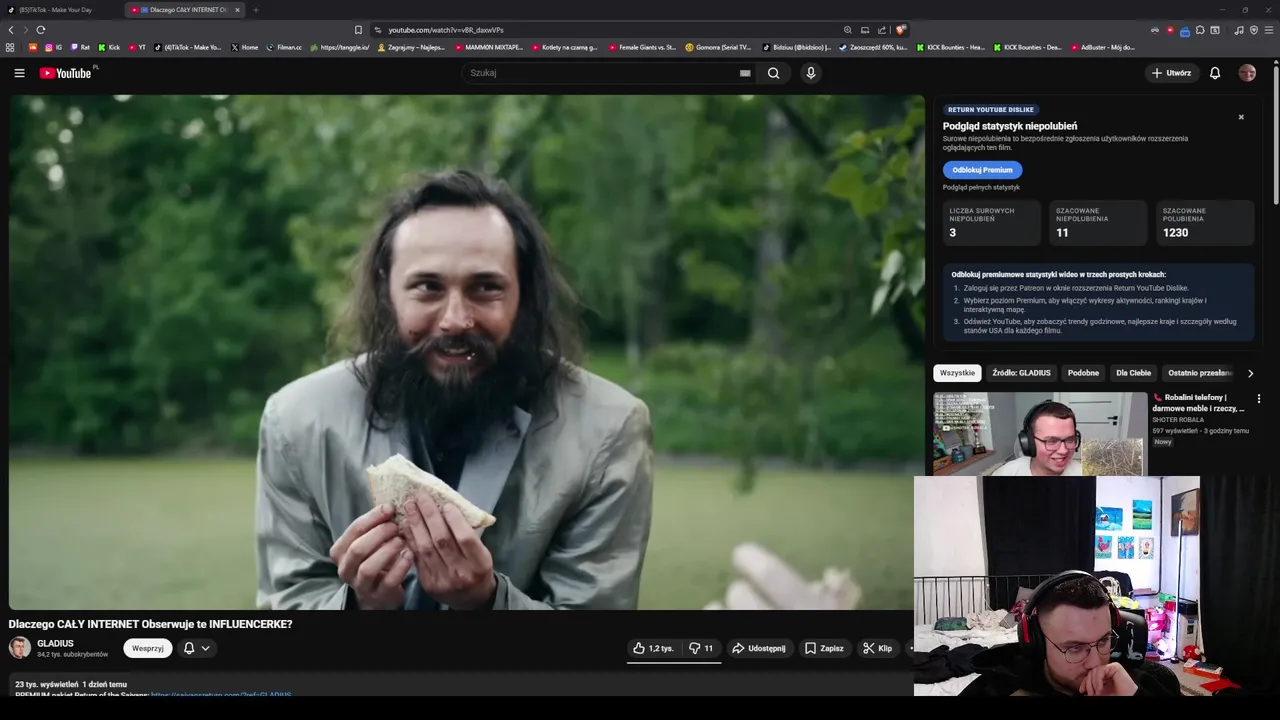Switch to TikTok - Make Your Day tab

click(x=56, y=10)
